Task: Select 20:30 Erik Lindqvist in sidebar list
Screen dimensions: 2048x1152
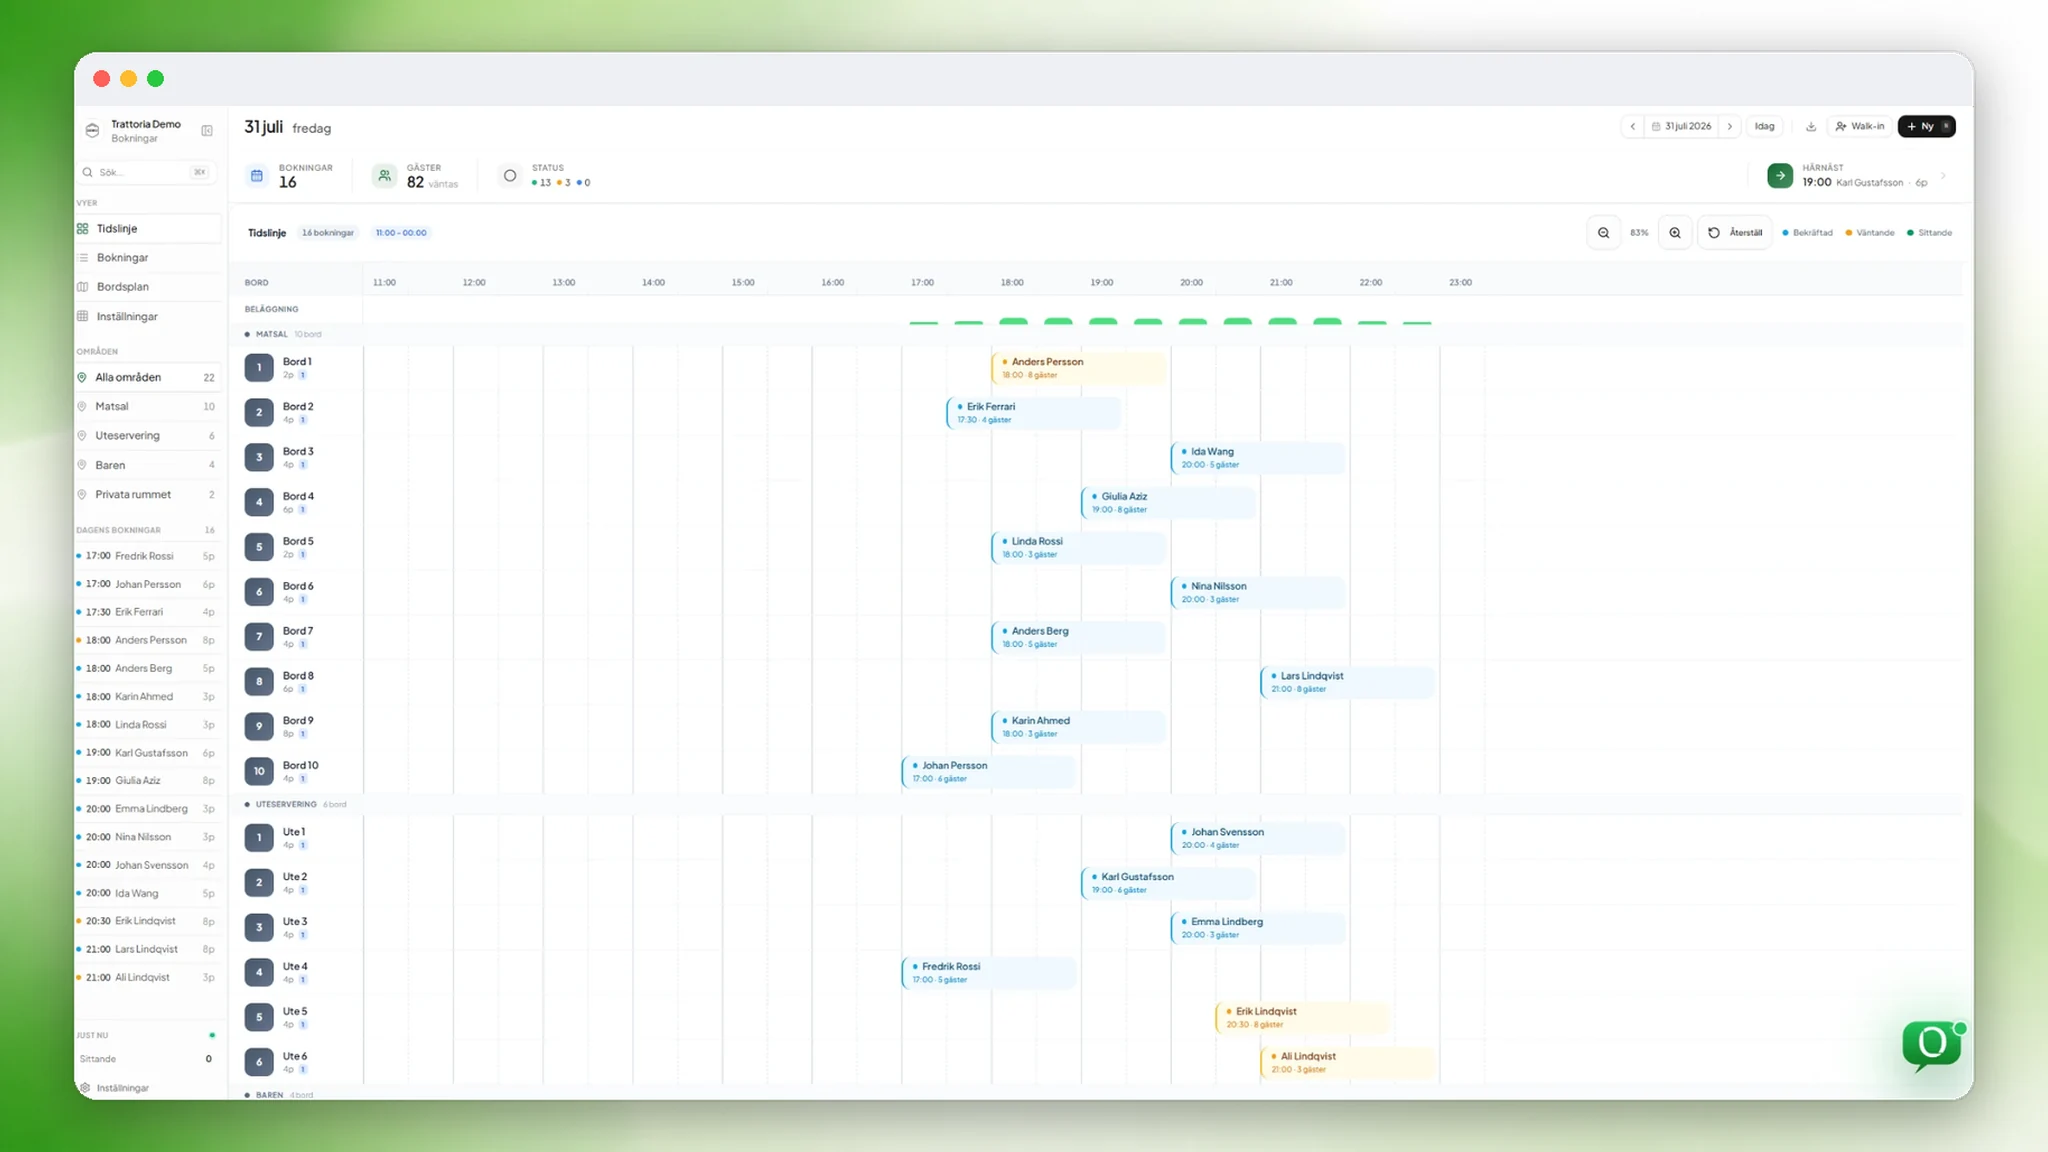Action: [147, 922]
